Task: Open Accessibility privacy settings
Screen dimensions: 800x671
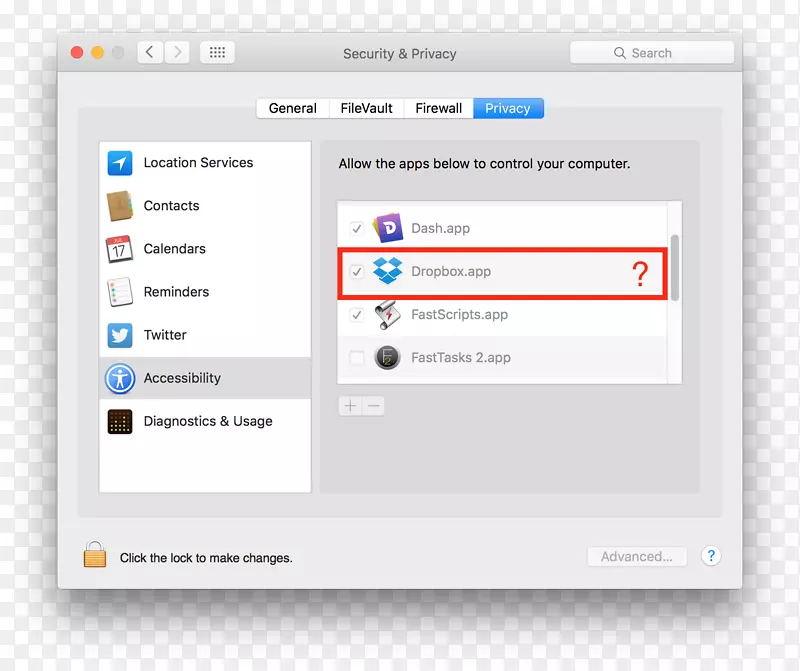Action: pyautogui.click(x=182, y=378)
